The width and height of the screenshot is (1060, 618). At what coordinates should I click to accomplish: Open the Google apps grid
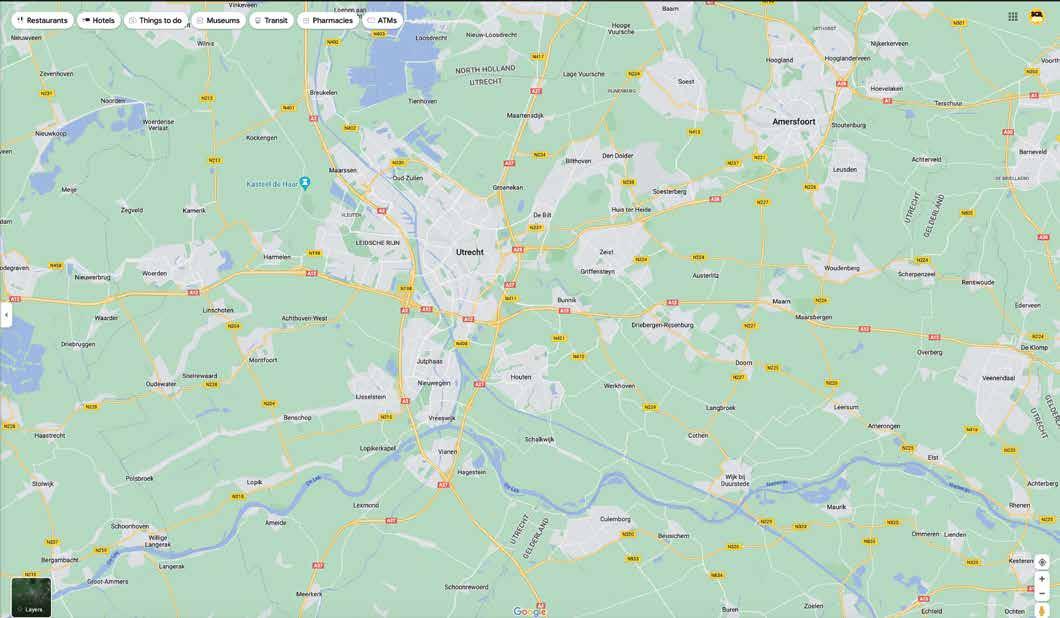tap(1013, 17)
